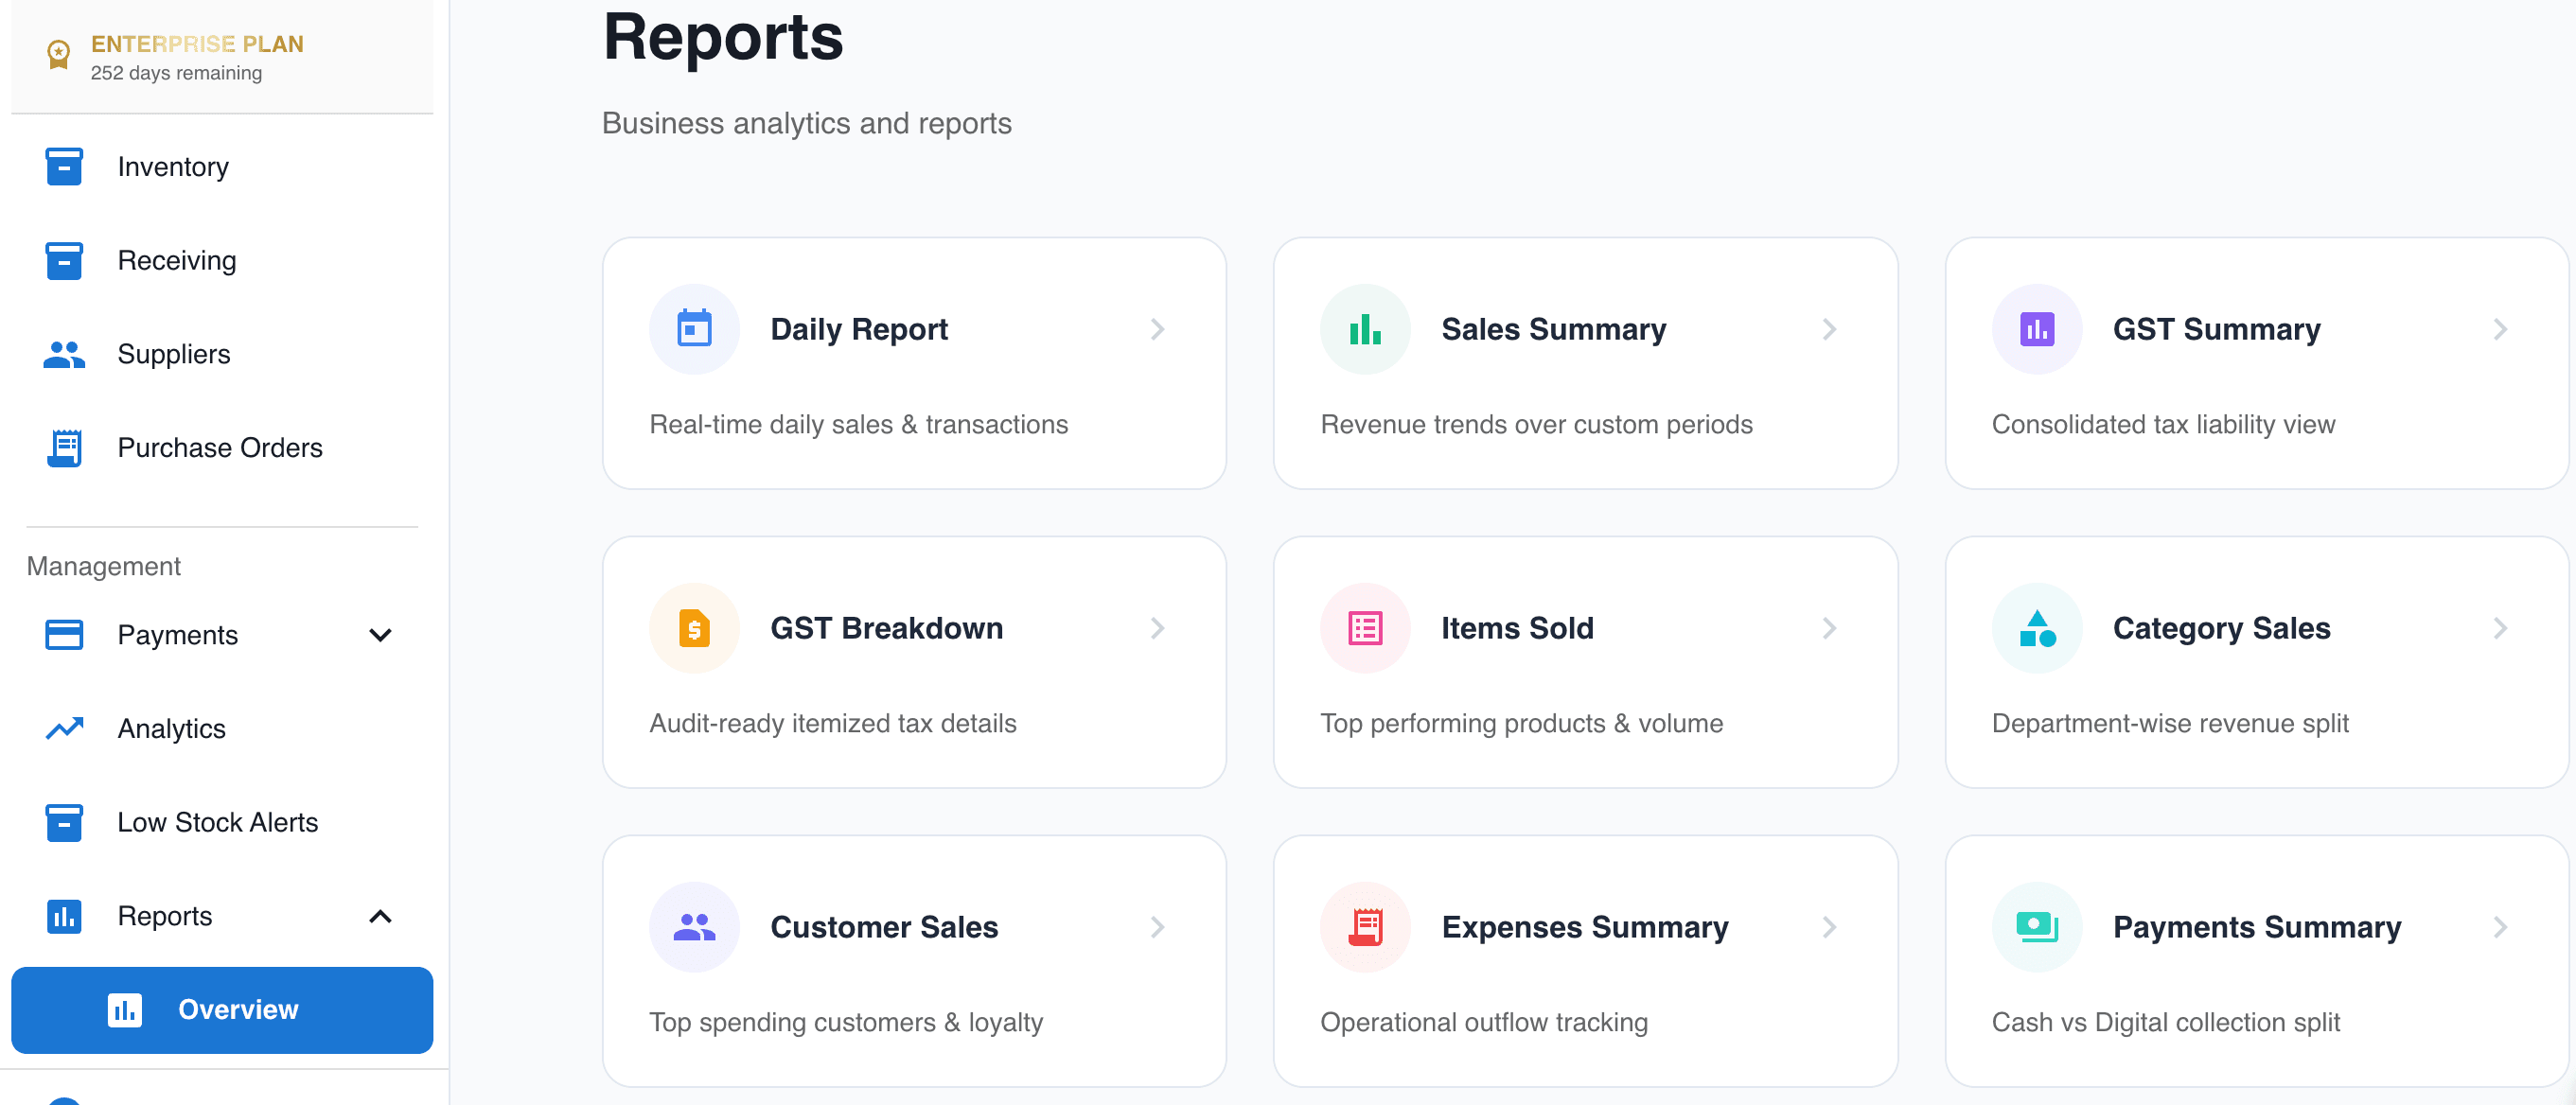2576x1105 pixels.
Task: Click the Receiving box icon
Action: click(x=64, y=261)
